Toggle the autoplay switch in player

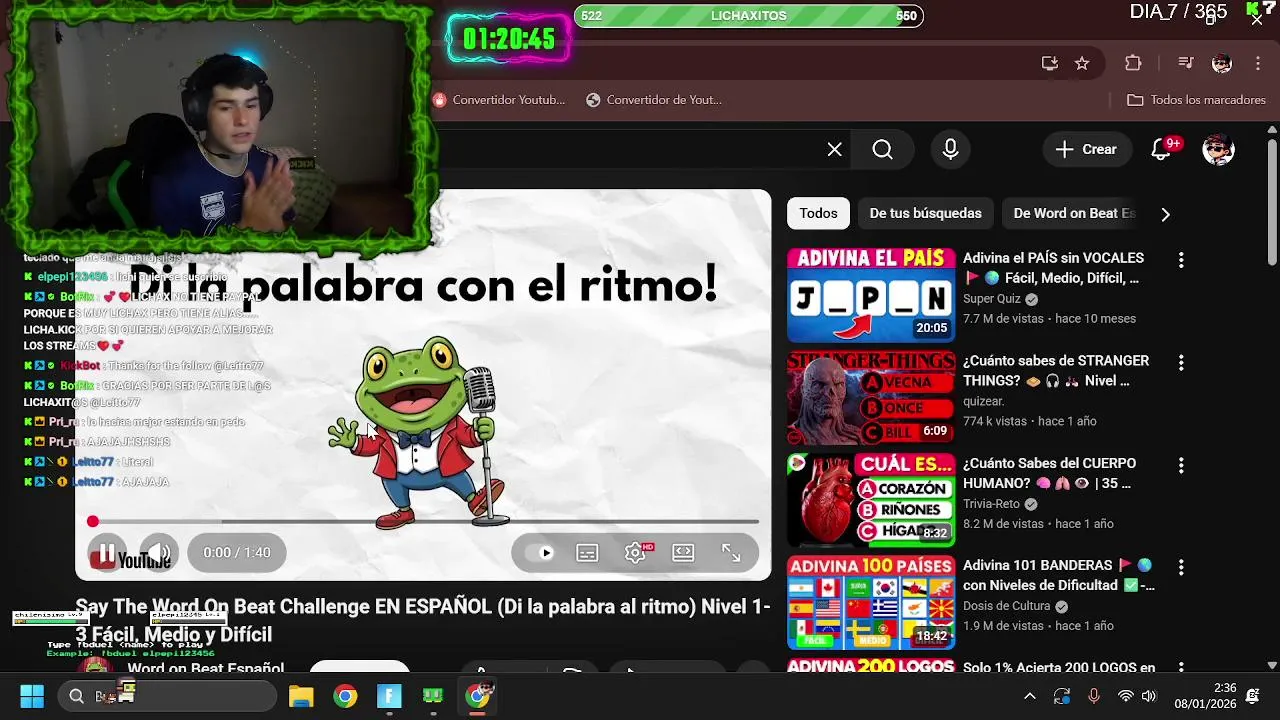pyautogui.click(x=540, y=553)
